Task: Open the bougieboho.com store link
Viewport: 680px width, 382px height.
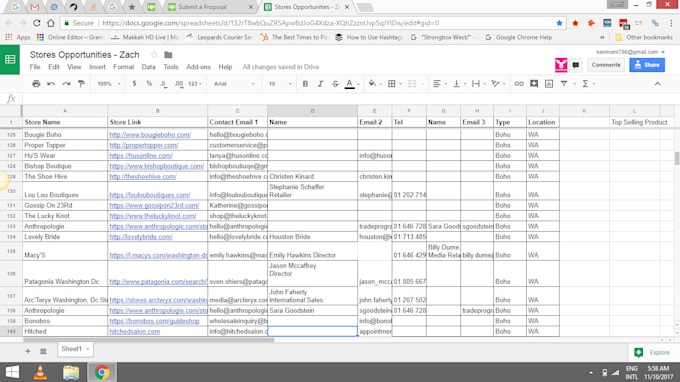Action: (150, 135)
